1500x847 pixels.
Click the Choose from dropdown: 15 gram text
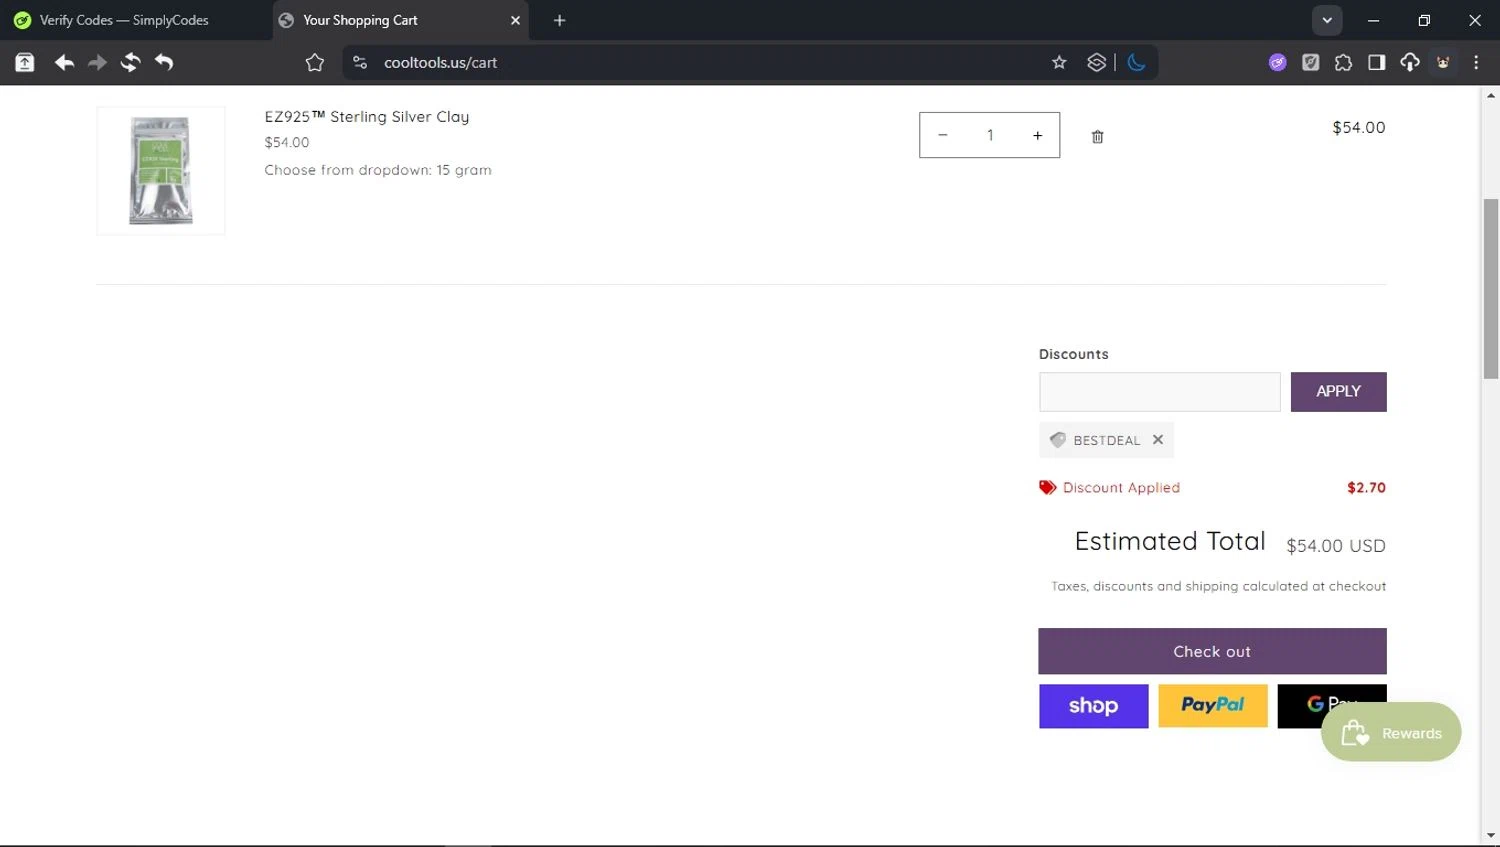tap(378, 170)
